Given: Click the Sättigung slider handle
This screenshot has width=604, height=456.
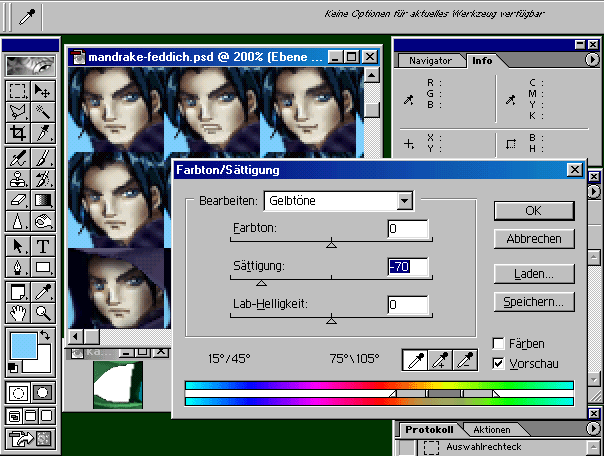Looking at the screenshot, I should click(261, 282).
